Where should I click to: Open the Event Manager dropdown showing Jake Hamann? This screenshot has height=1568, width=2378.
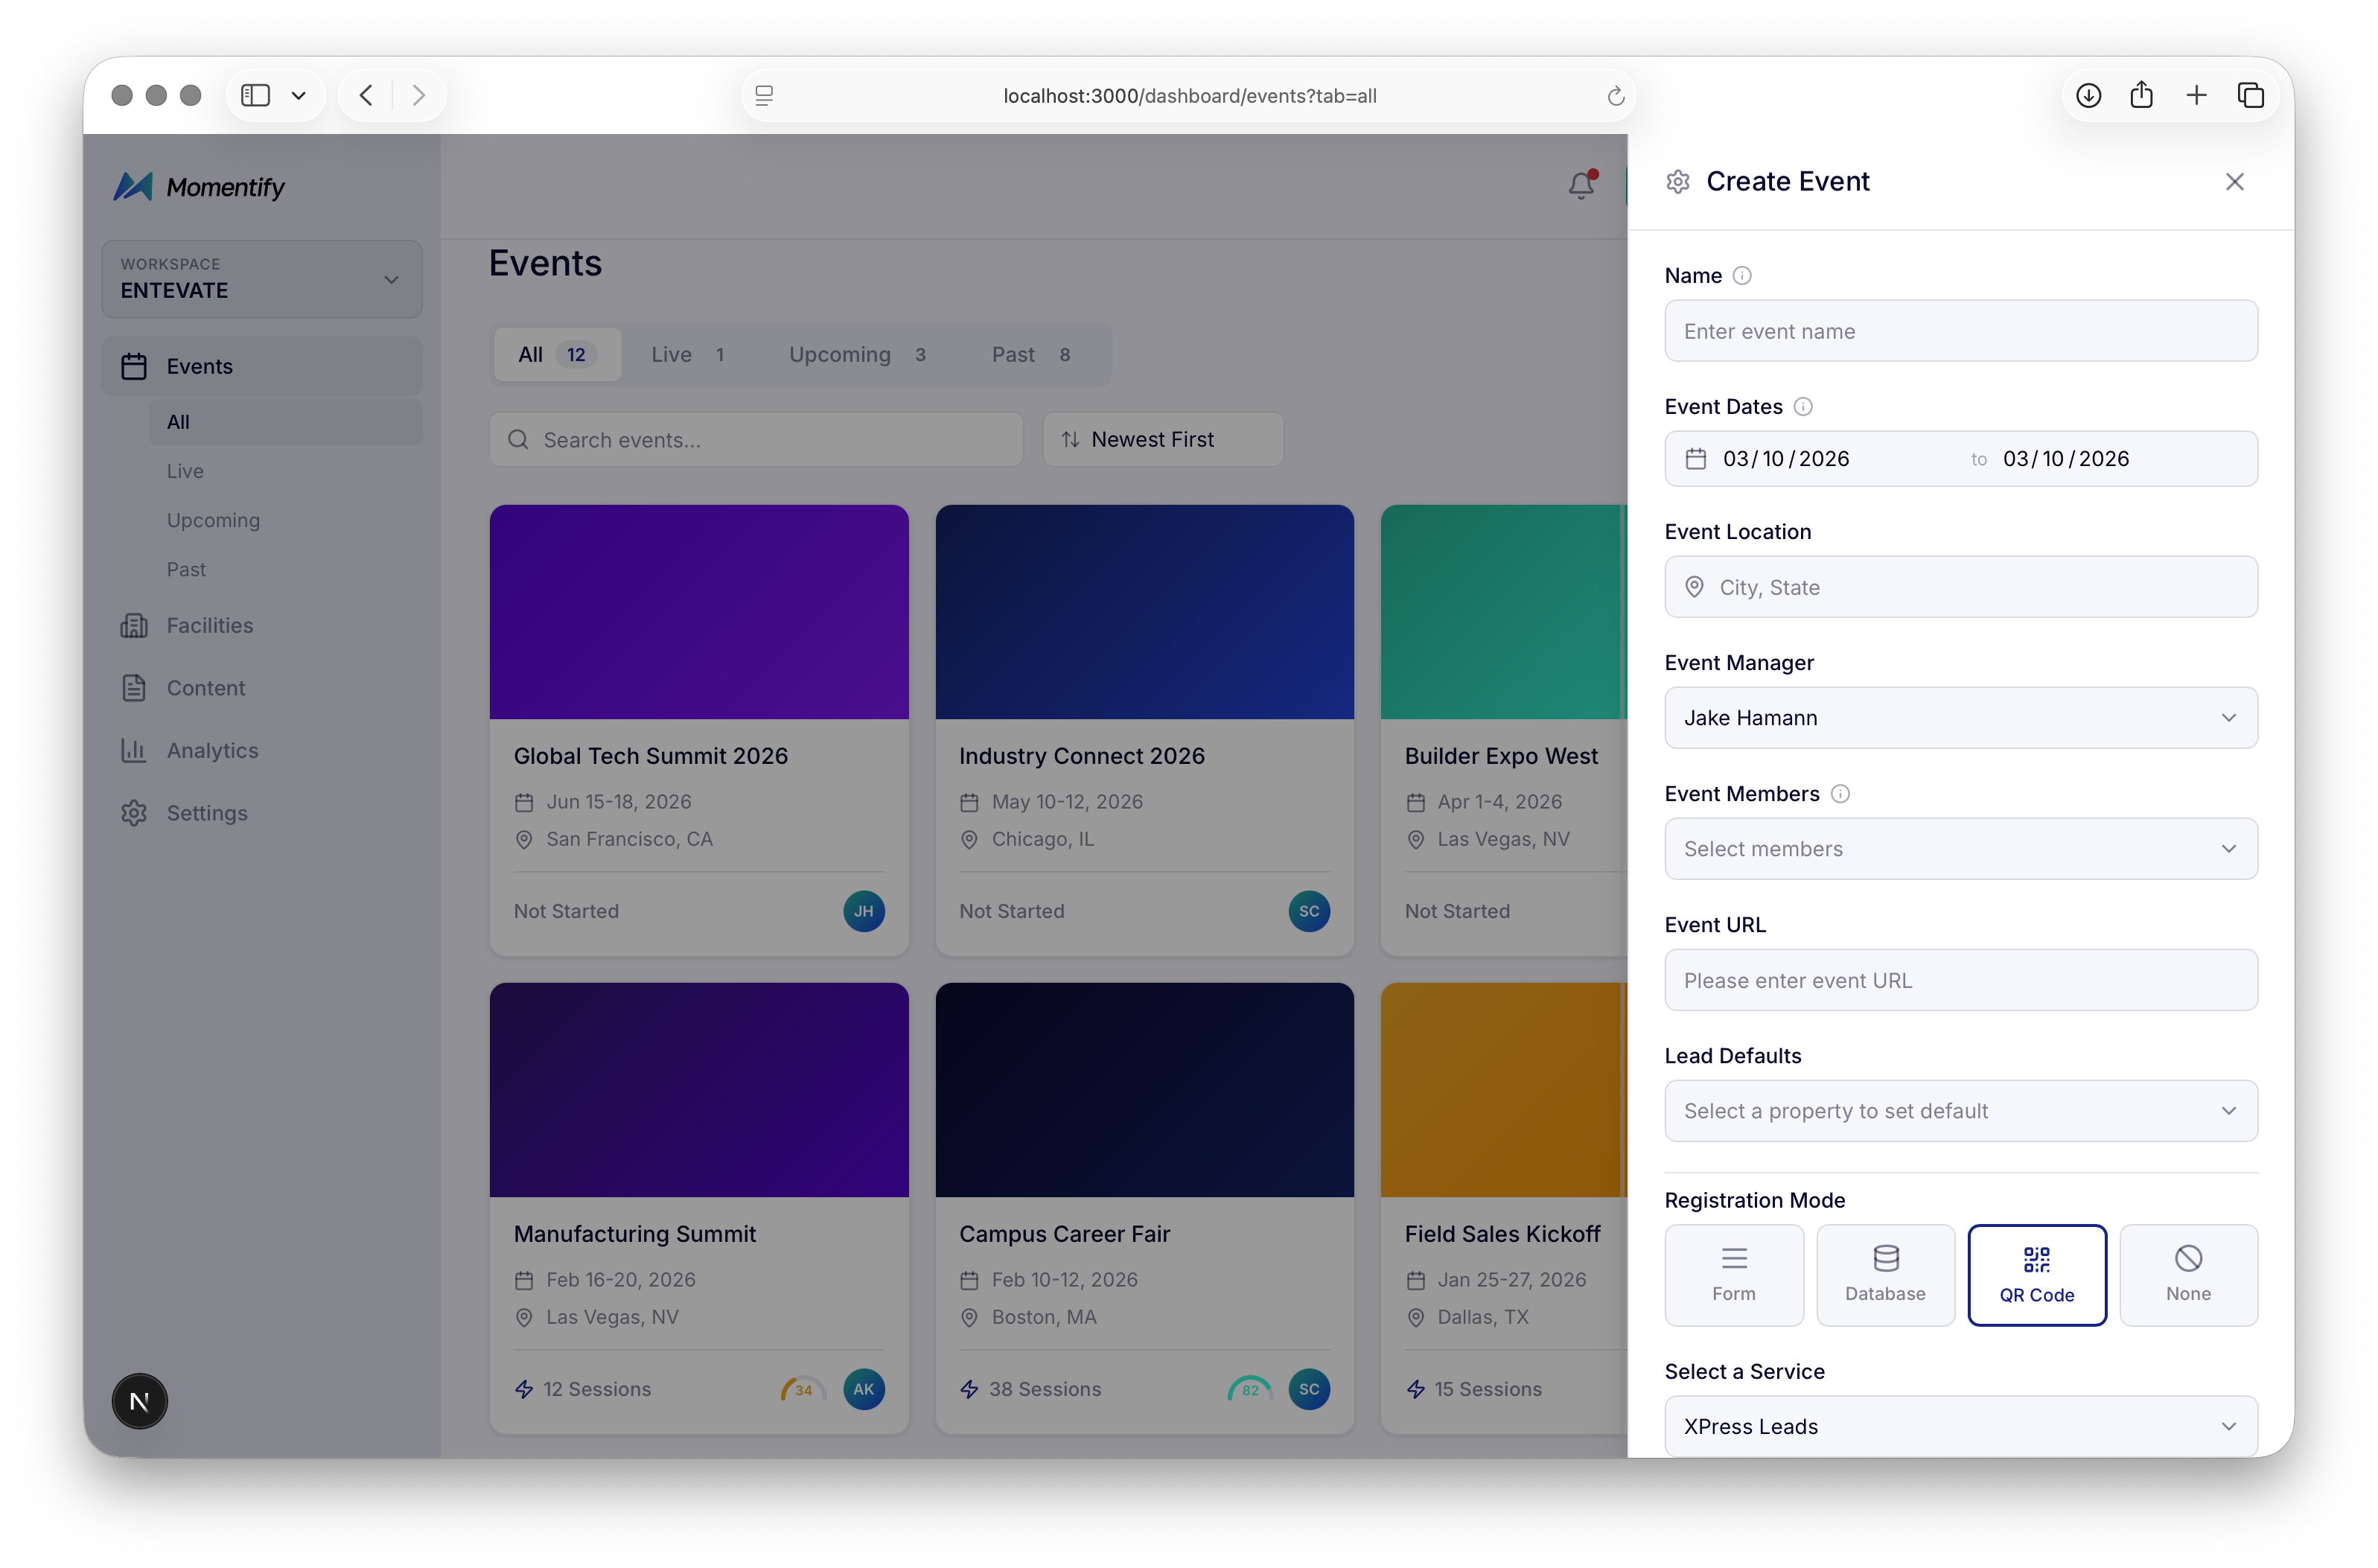tap(1960, 717)
